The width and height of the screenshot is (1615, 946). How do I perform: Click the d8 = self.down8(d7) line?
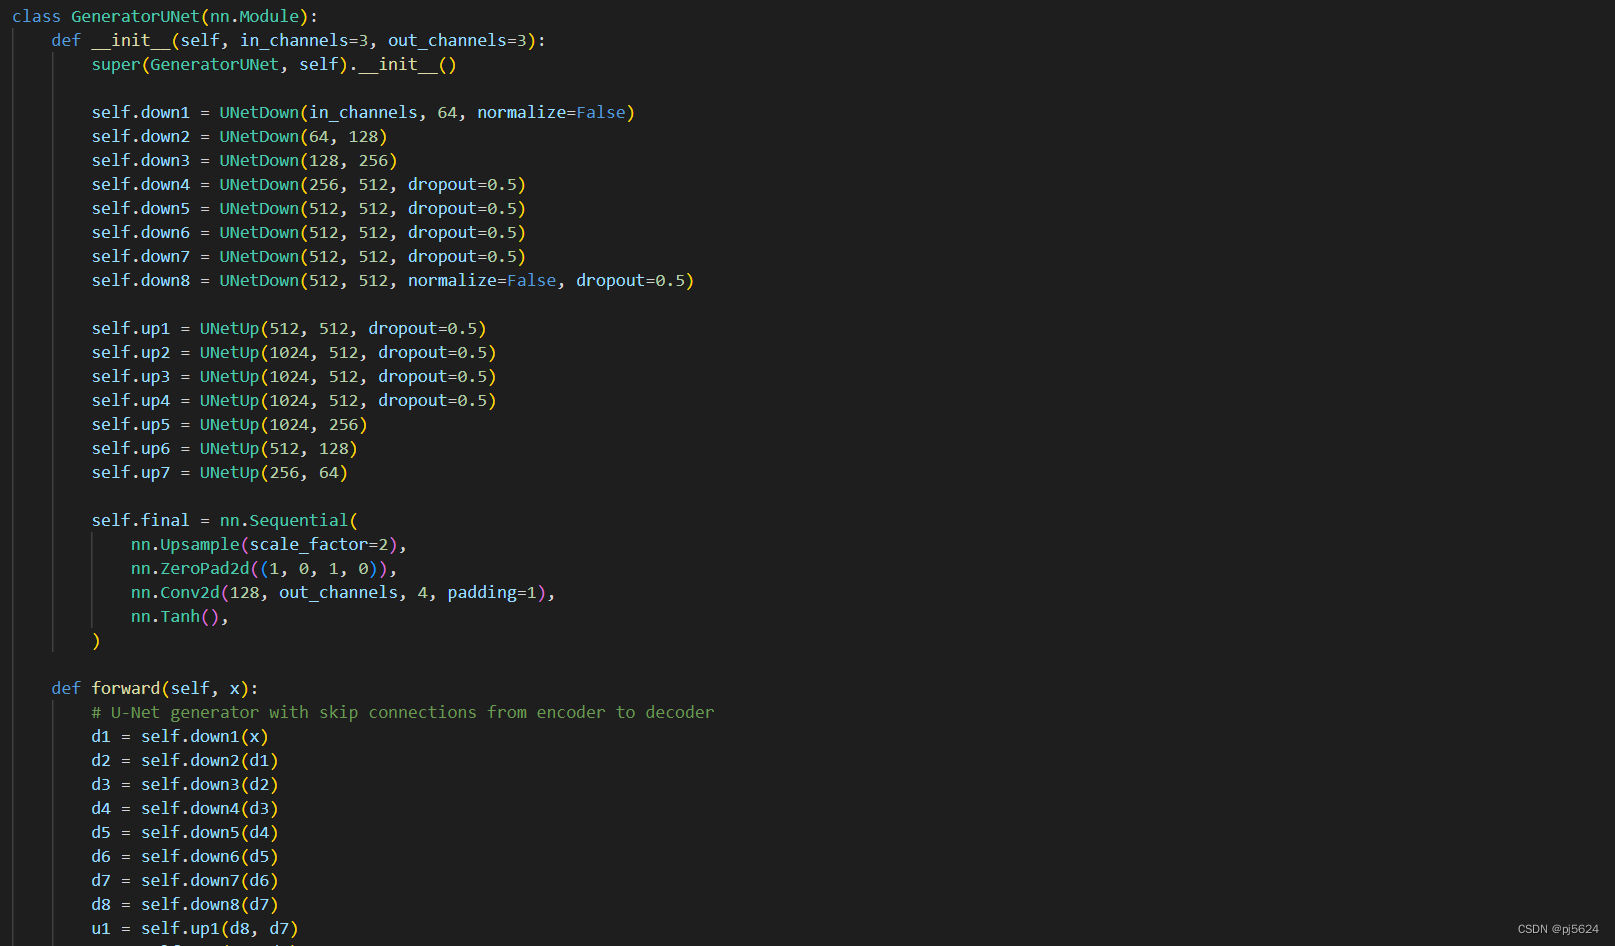coord(185,904)
